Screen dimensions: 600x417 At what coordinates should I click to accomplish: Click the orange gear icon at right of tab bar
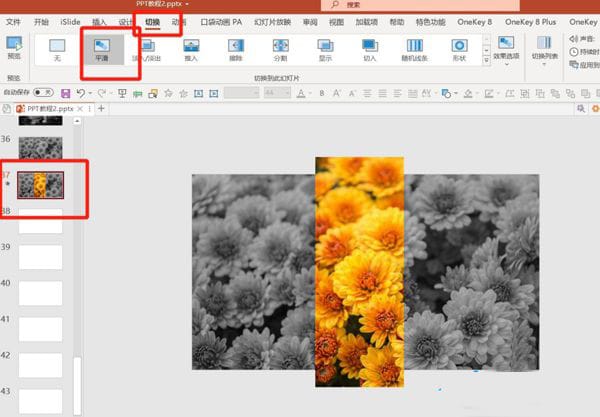point(596,109)
